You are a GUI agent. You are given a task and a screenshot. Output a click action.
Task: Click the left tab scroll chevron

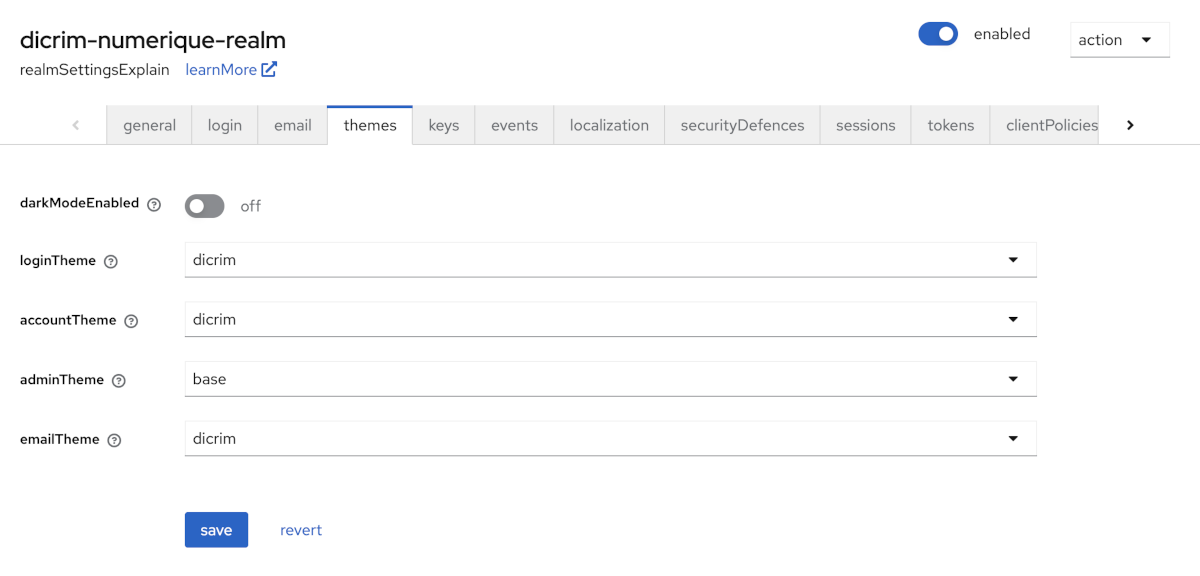click(76, 124)
